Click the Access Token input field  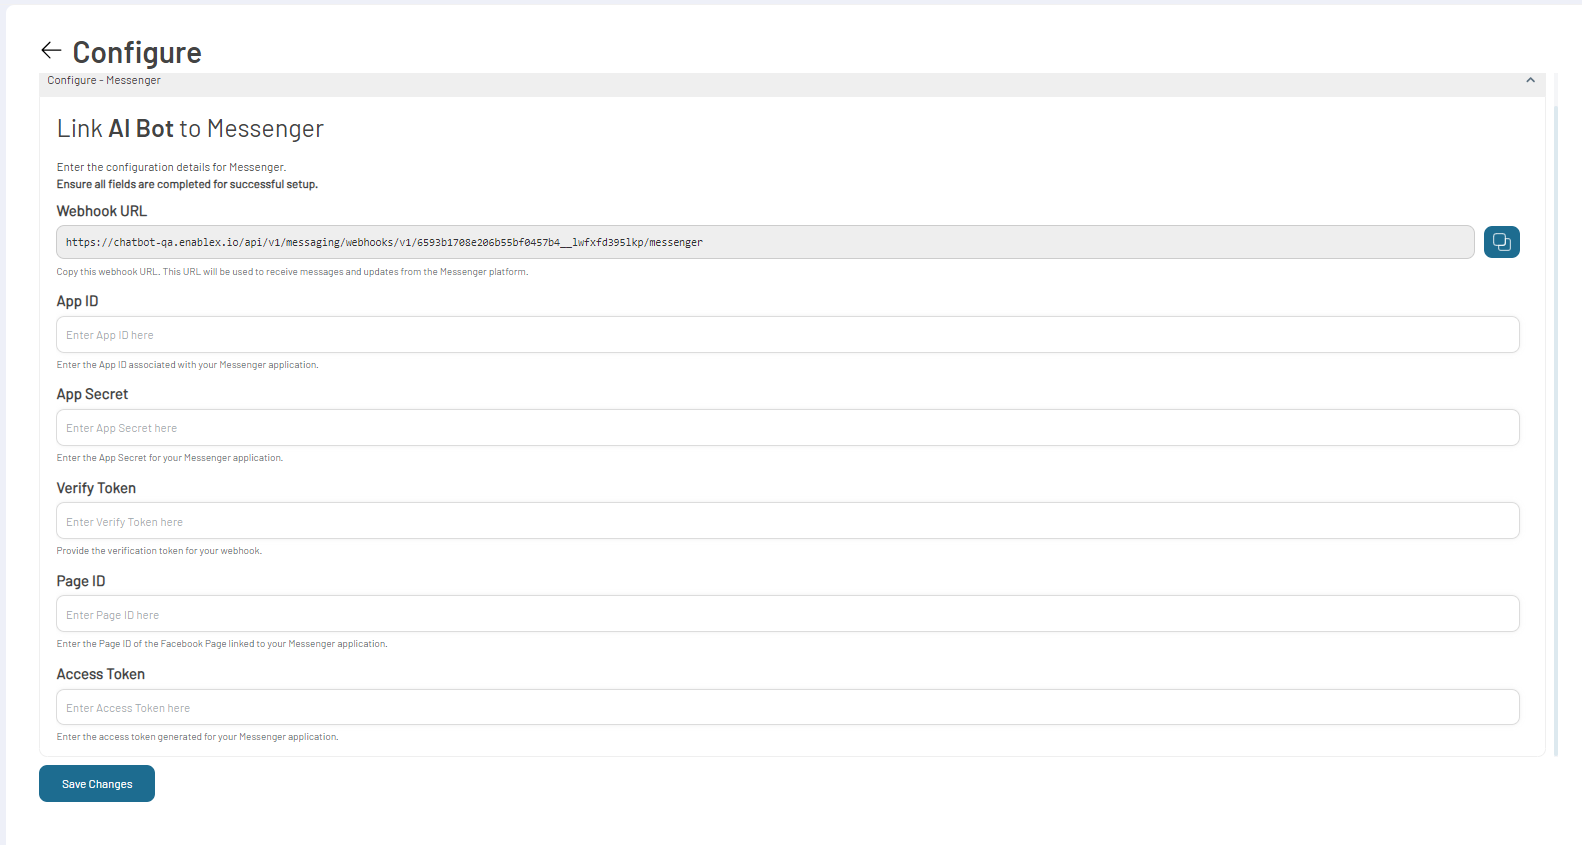[788, 707]
